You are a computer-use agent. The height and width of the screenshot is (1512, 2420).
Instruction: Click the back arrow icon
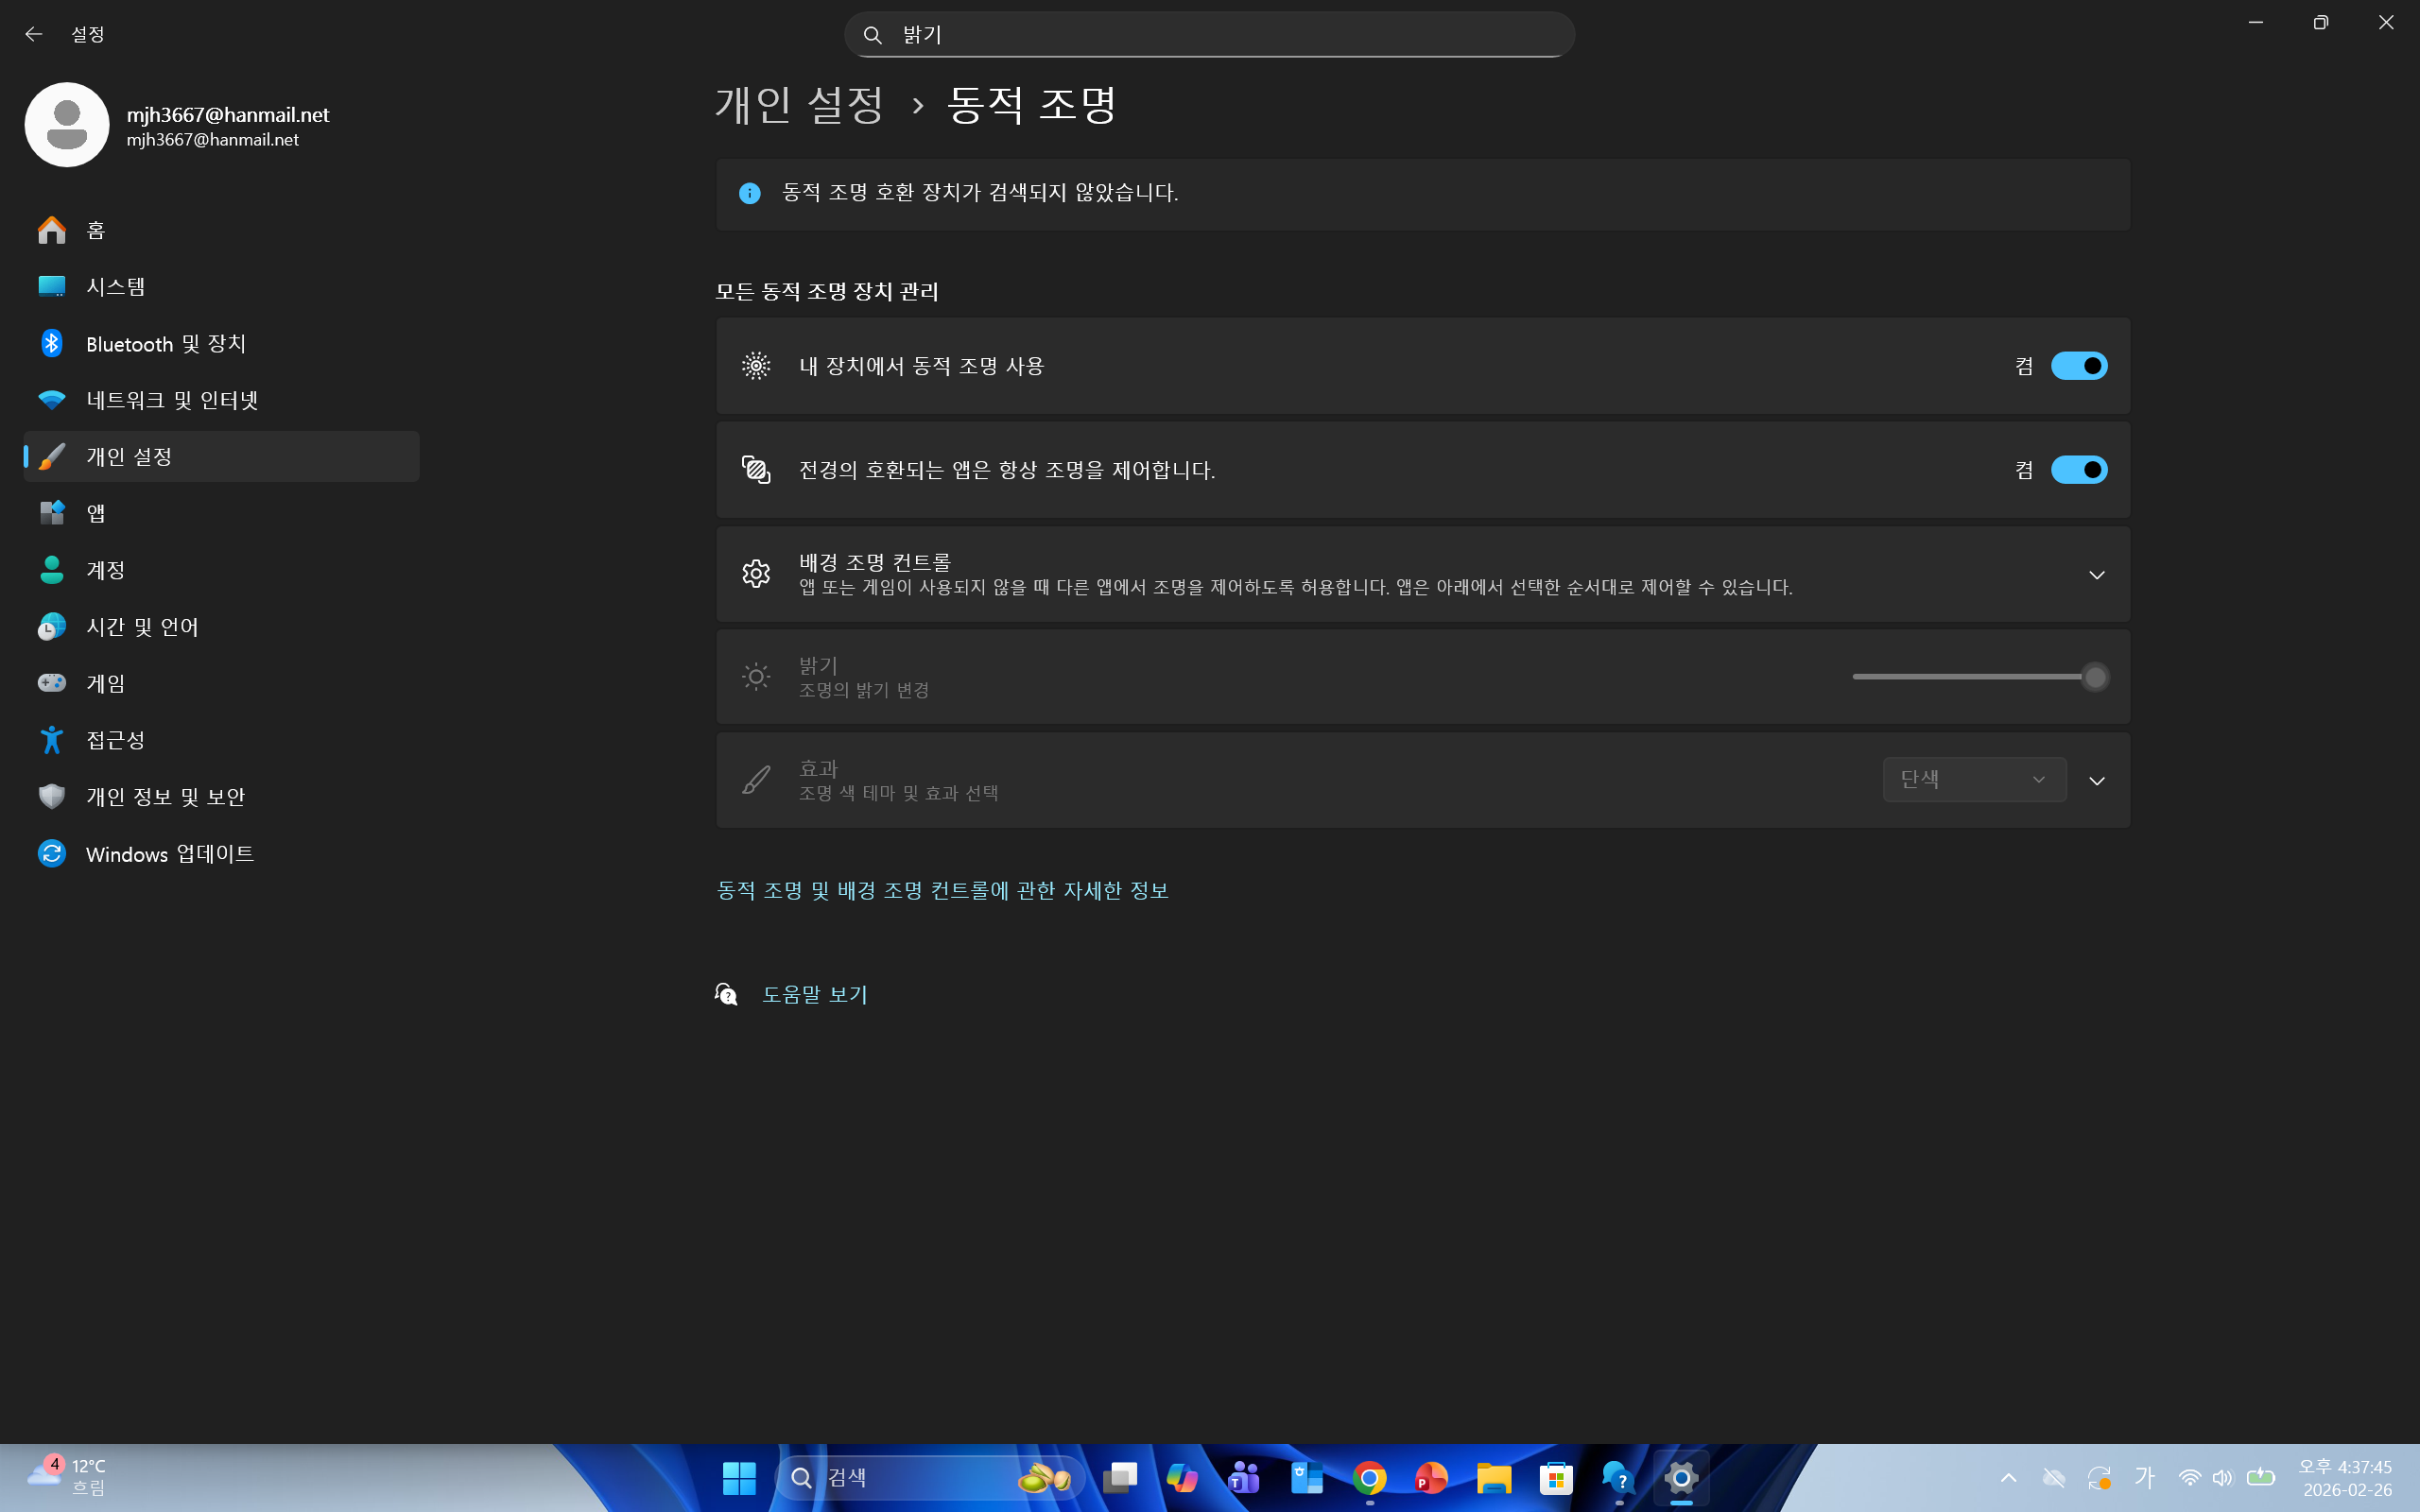(35, 33)
